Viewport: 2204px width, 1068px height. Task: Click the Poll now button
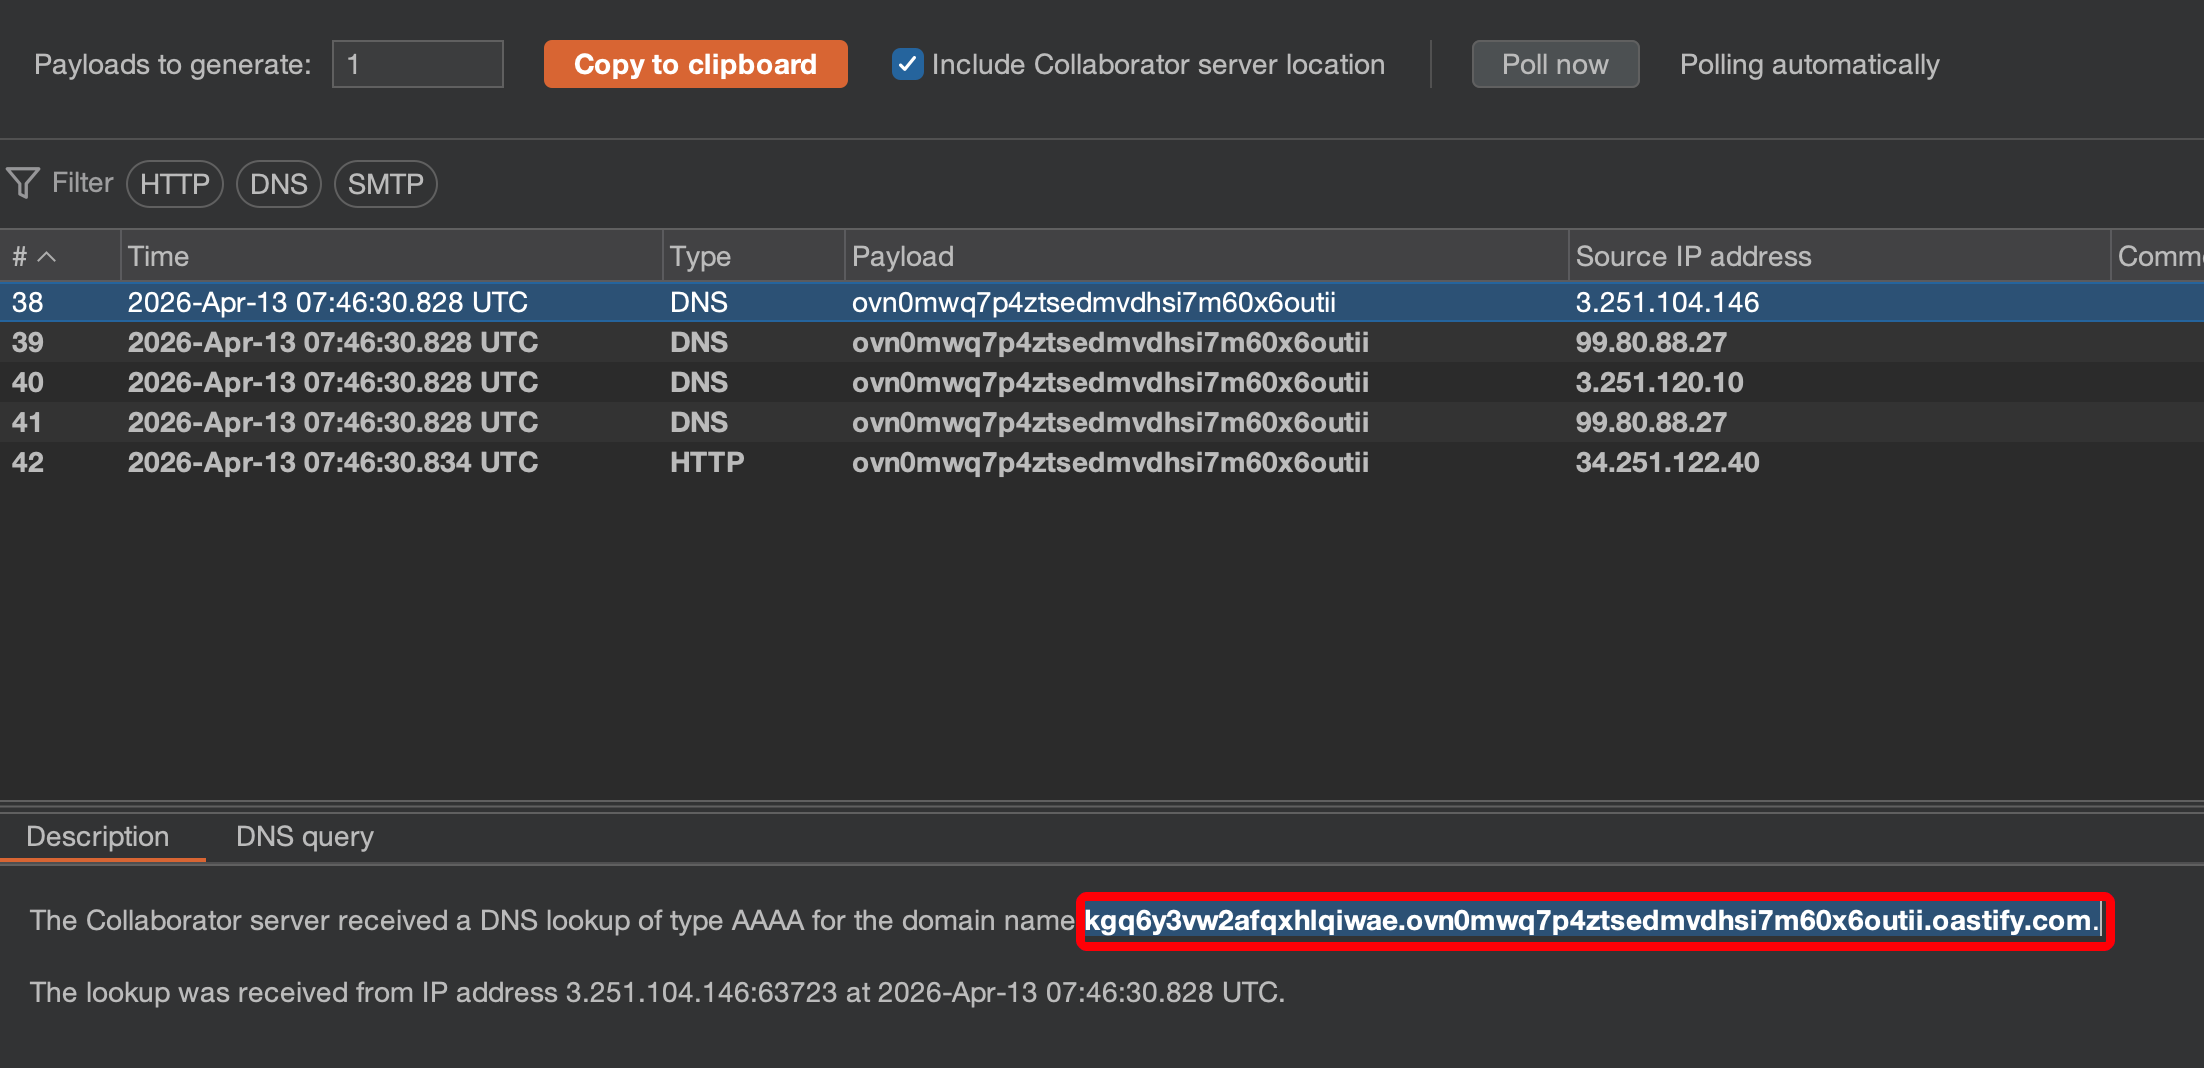[x=1554, y=65]
